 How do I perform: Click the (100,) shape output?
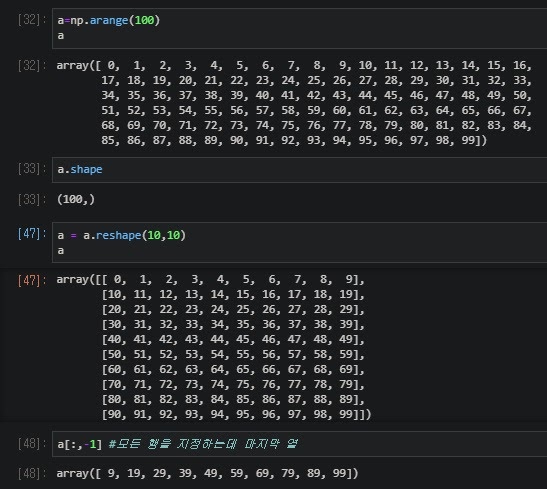(x=76, y=200)
